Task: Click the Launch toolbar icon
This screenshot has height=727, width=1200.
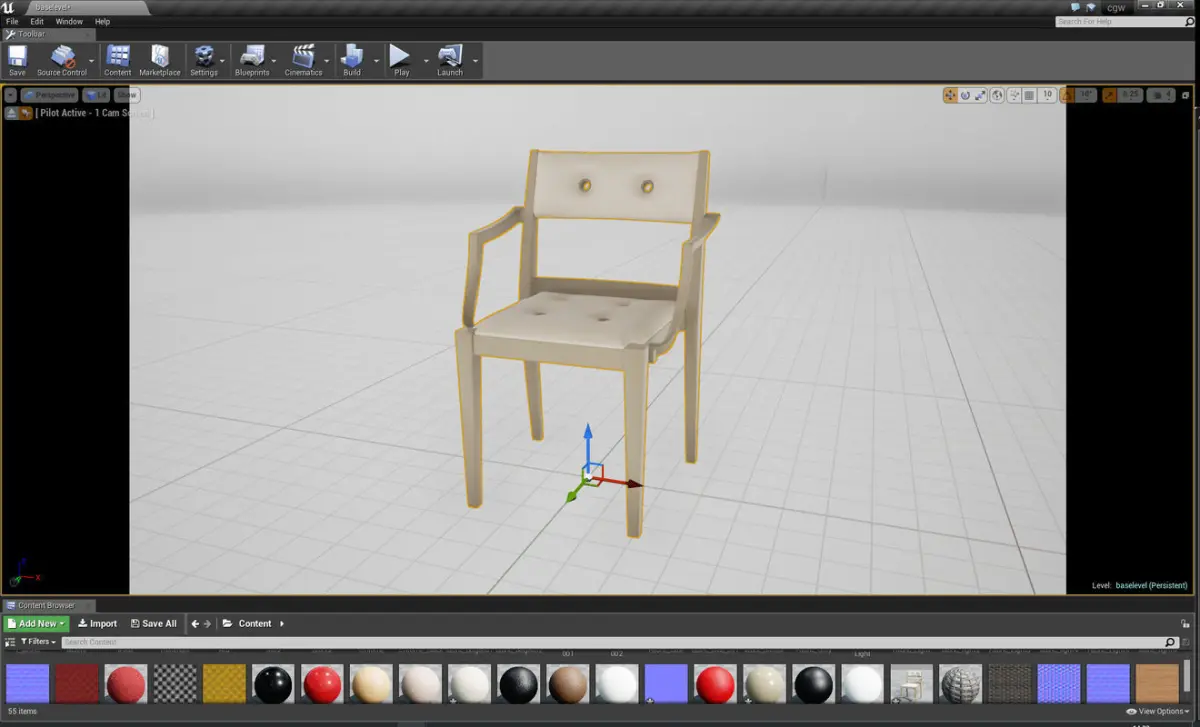Action: [x=450, y=60]
